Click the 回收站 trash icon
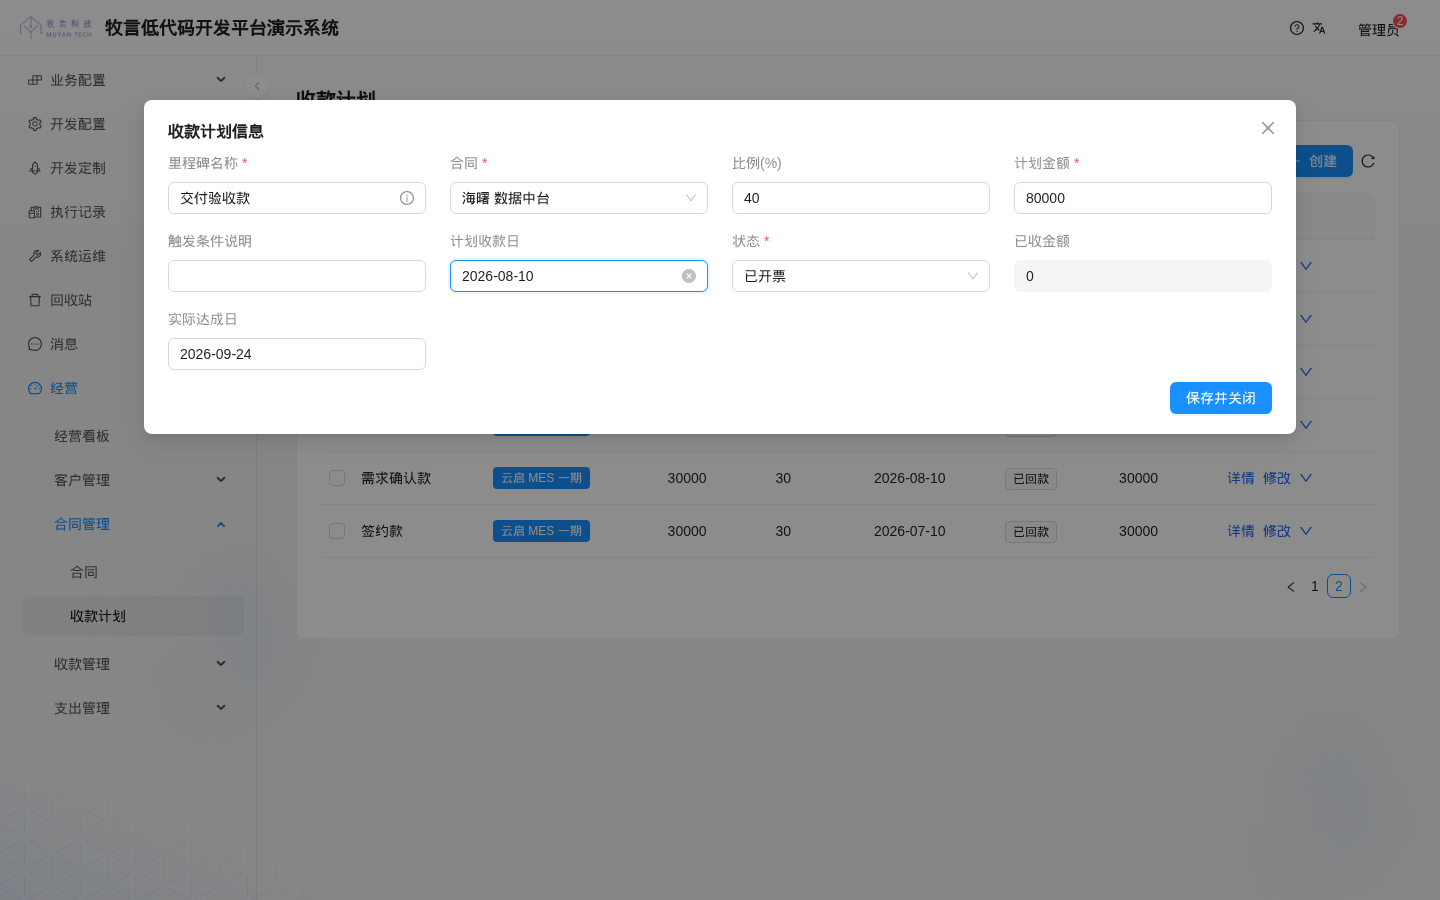This screenshot has width=1440, height=900. (35, 300)
